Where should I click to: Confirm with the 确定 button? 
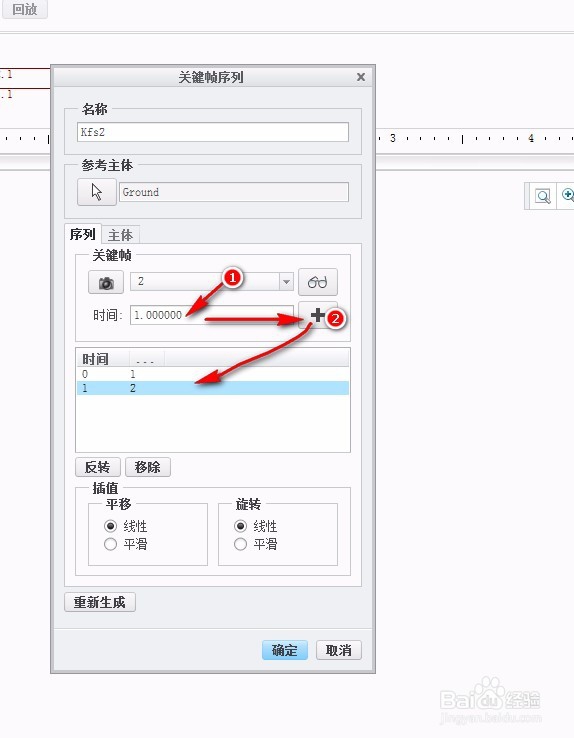coord(285,650)
